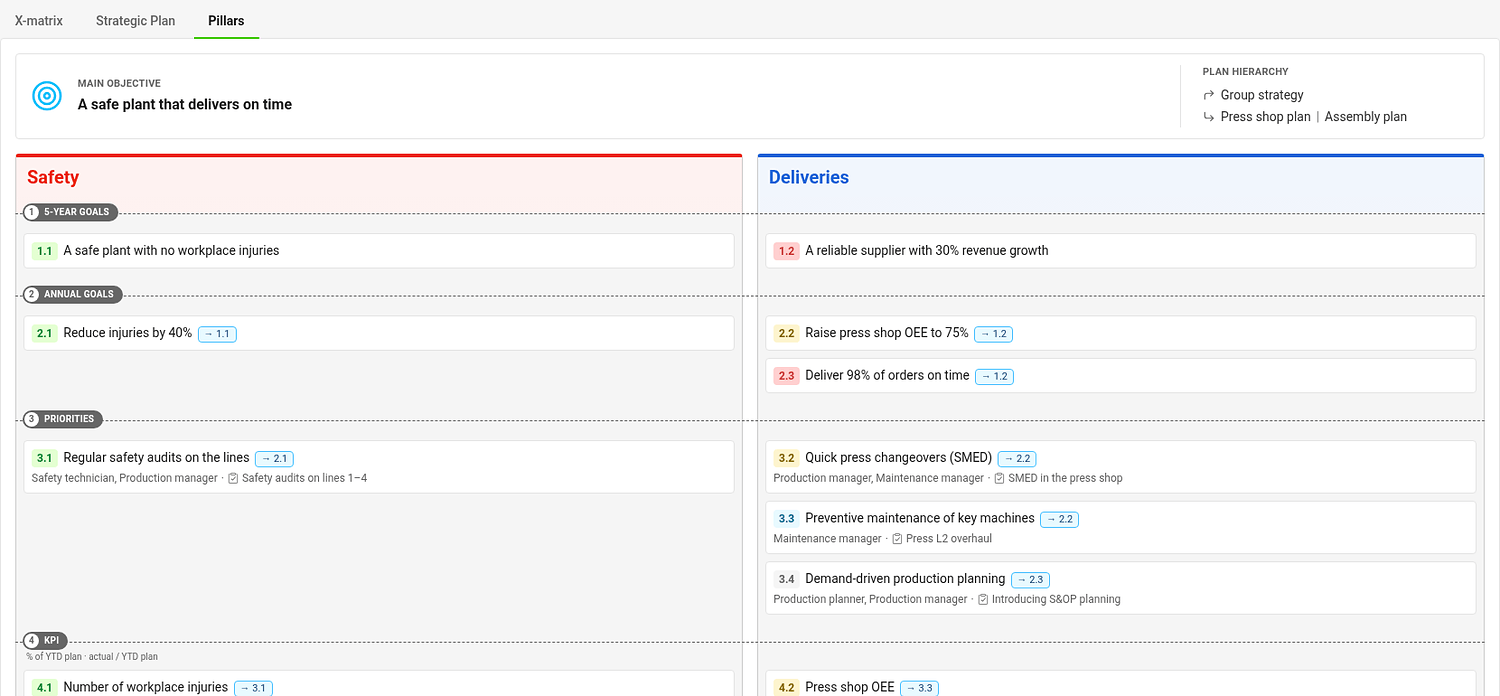Open the Group strategy parent plan
1500x696 pixels.
[x=1262, y=95]
